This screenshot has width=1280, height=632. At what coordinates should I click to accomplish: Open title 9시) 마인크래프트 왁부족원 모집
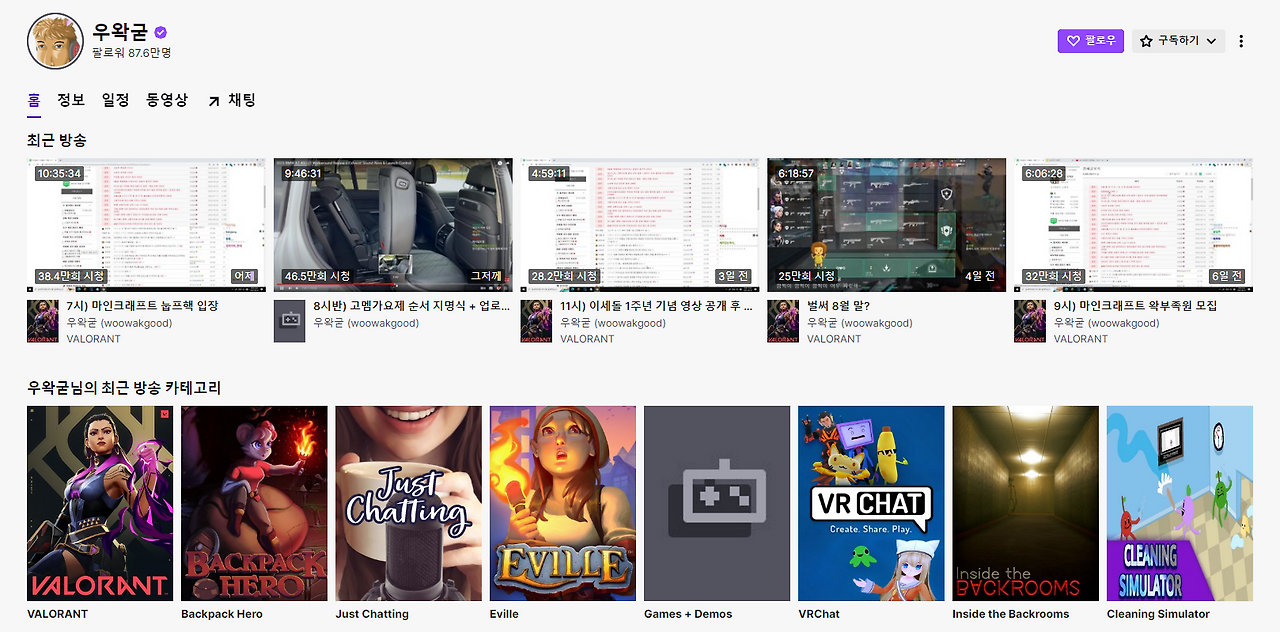point(1136,306)
